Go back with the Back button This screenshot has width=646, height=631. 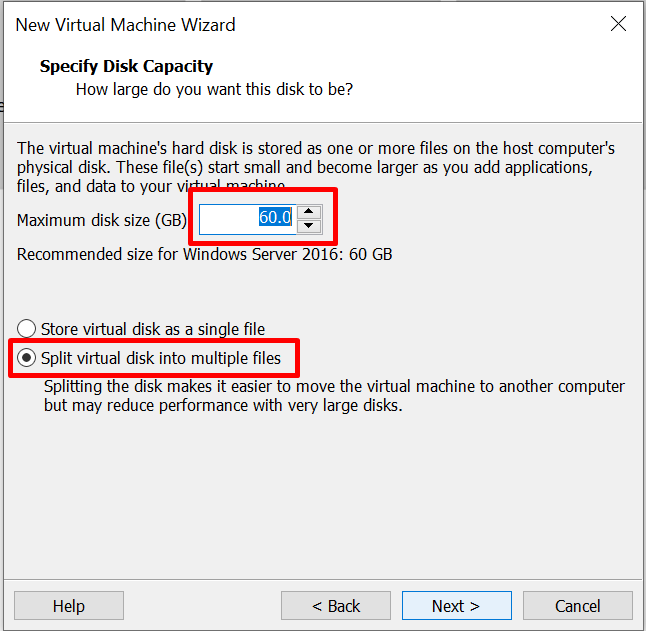point(336,606)
